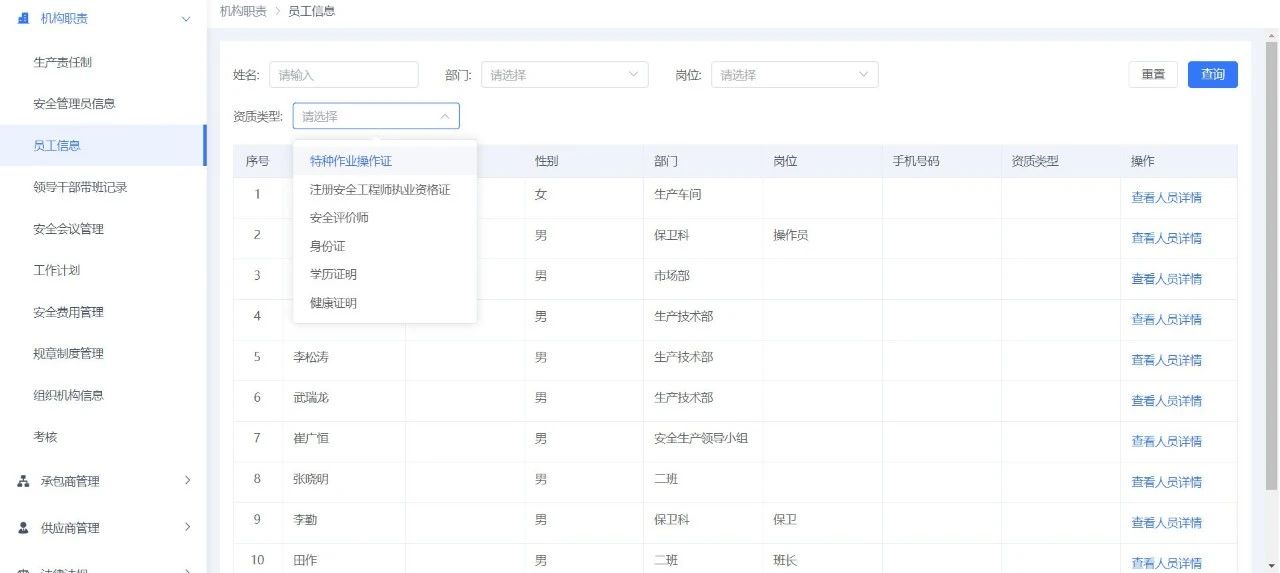Expand the 供应商管理 submenu arrow
Viewport: 1280px width, 573px height.
(187, 527)
